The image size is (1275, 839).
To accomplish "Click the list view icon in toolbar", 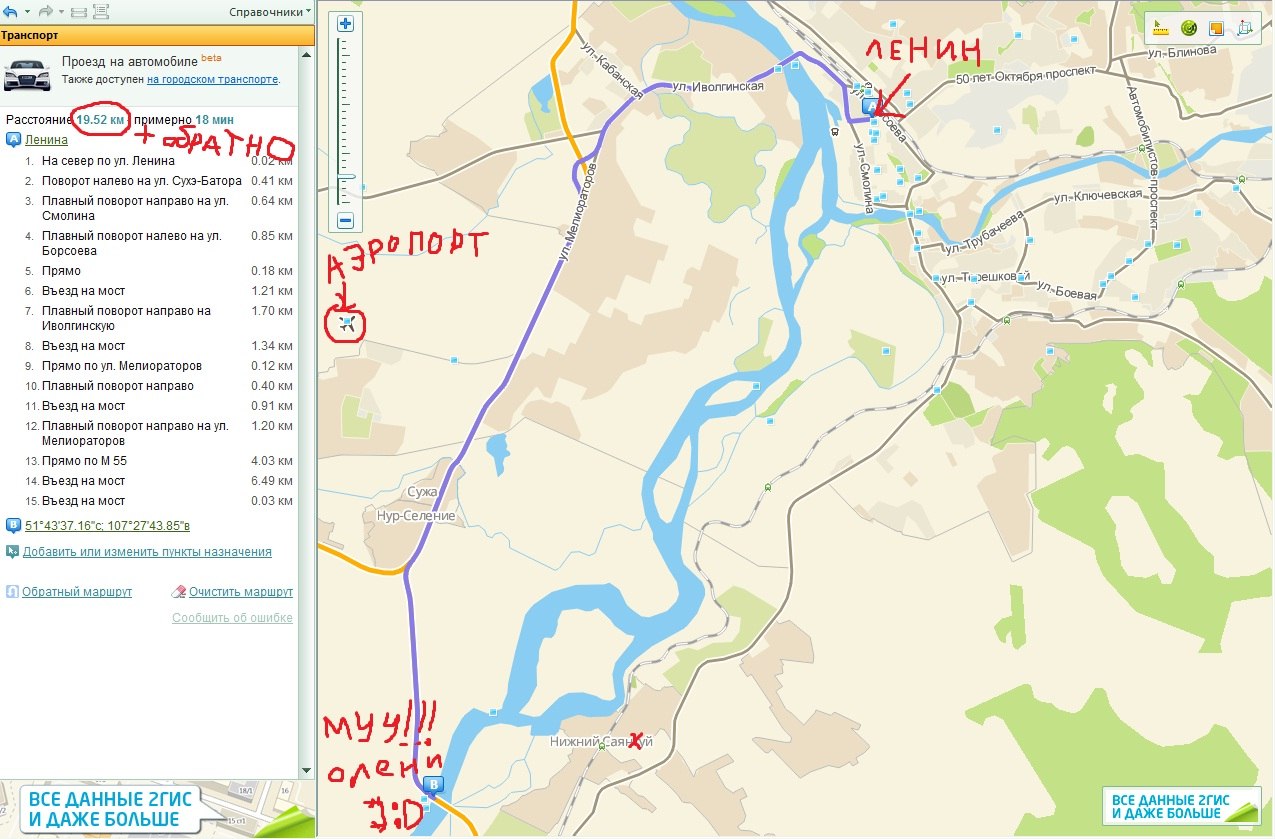I will [101, 11].
